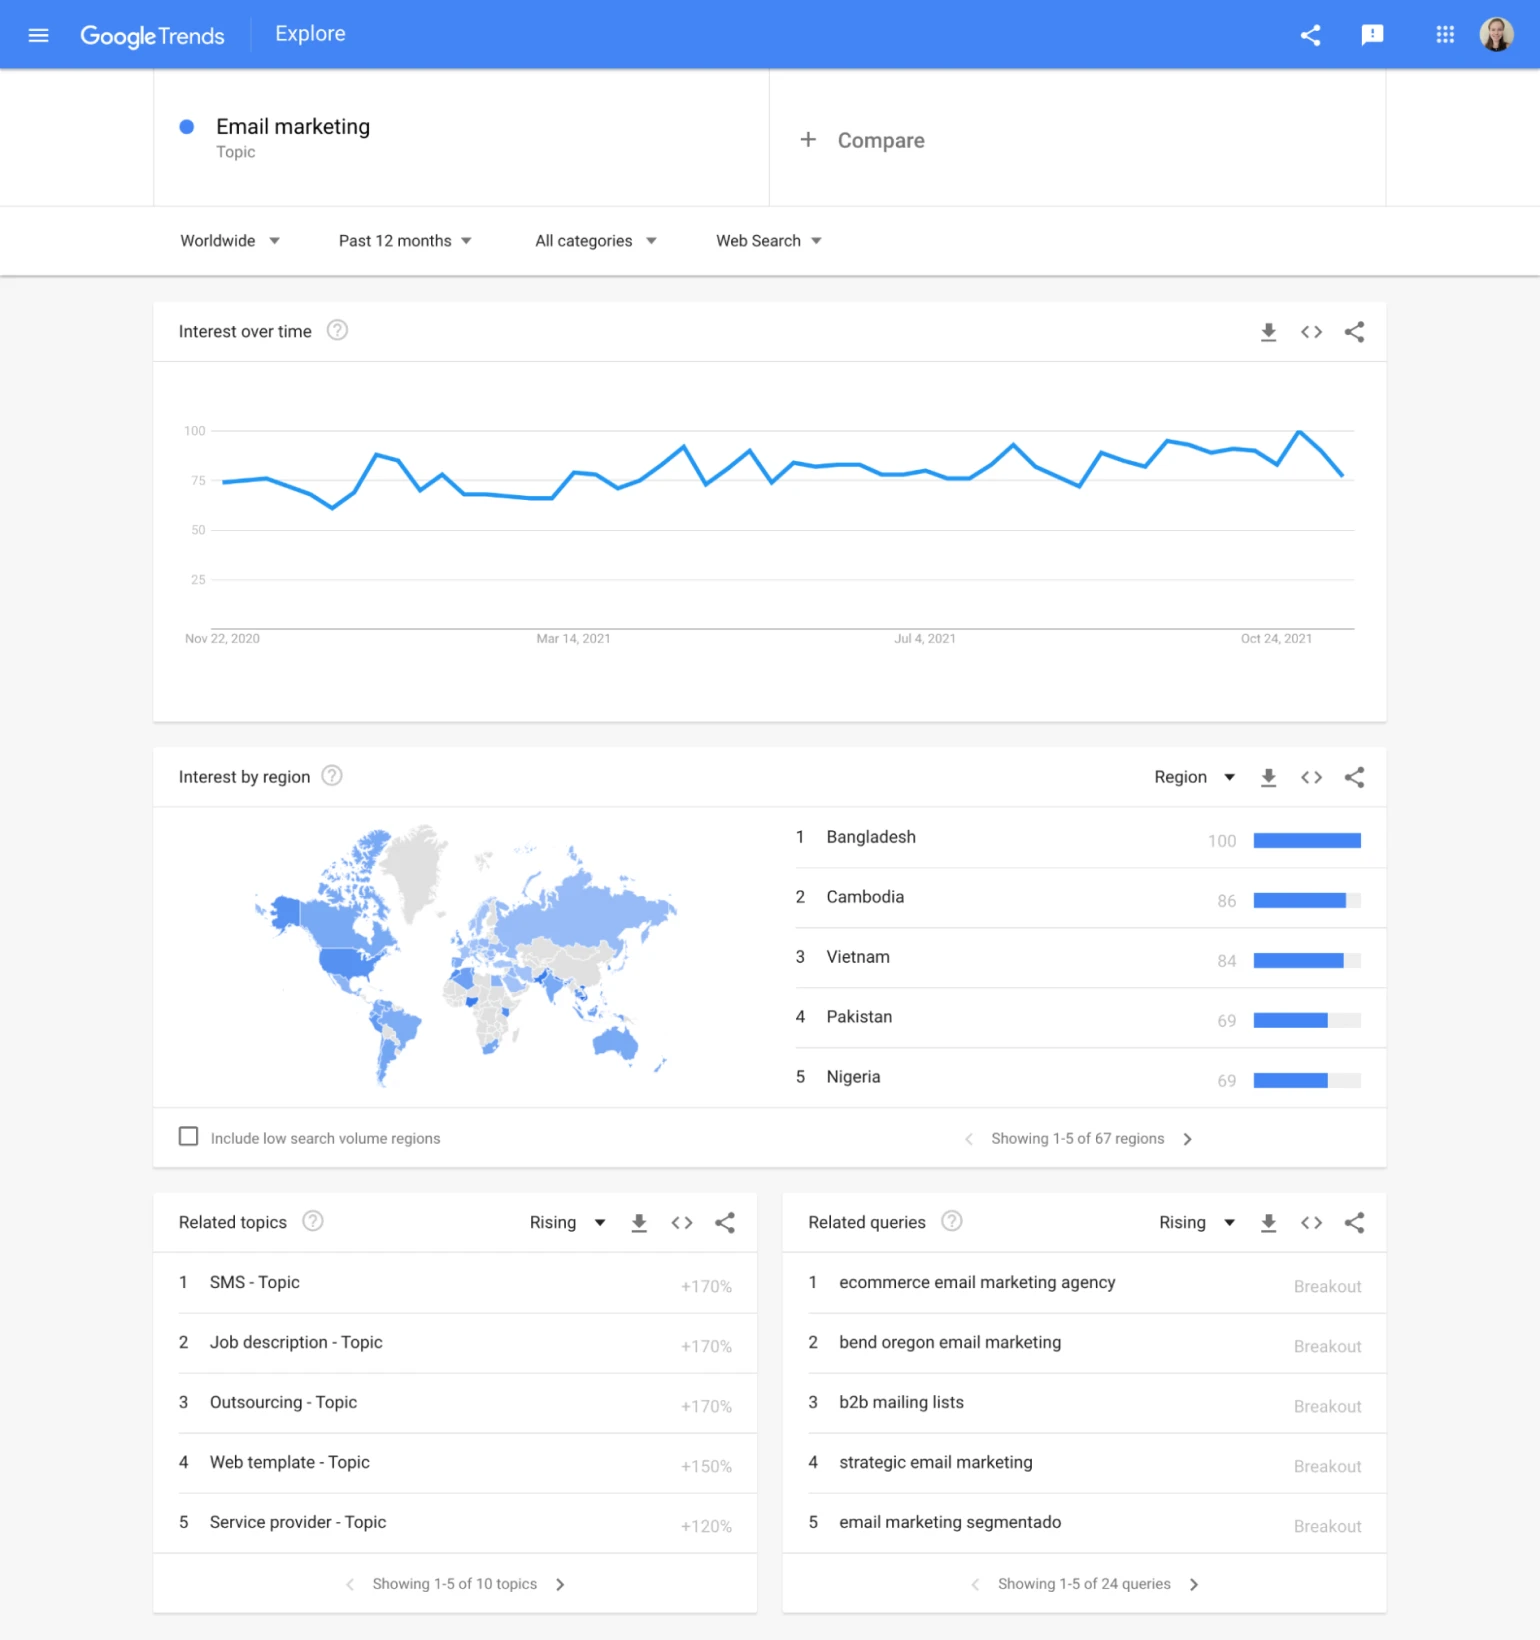Click the share icon in the header
Viewport: 1540px width, 1640px height.
(x=1310, y=35)
